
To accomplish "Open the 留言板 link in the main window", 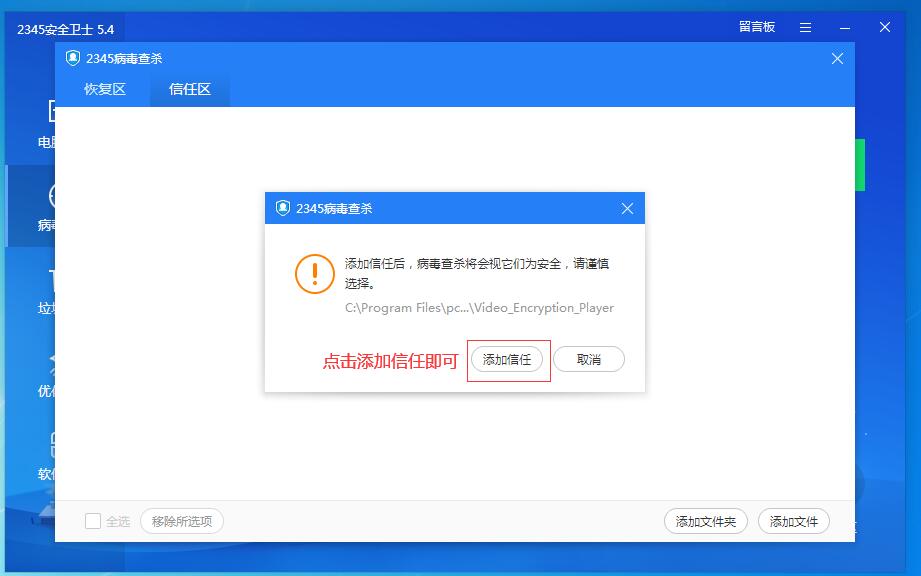I will pos(757,27).
